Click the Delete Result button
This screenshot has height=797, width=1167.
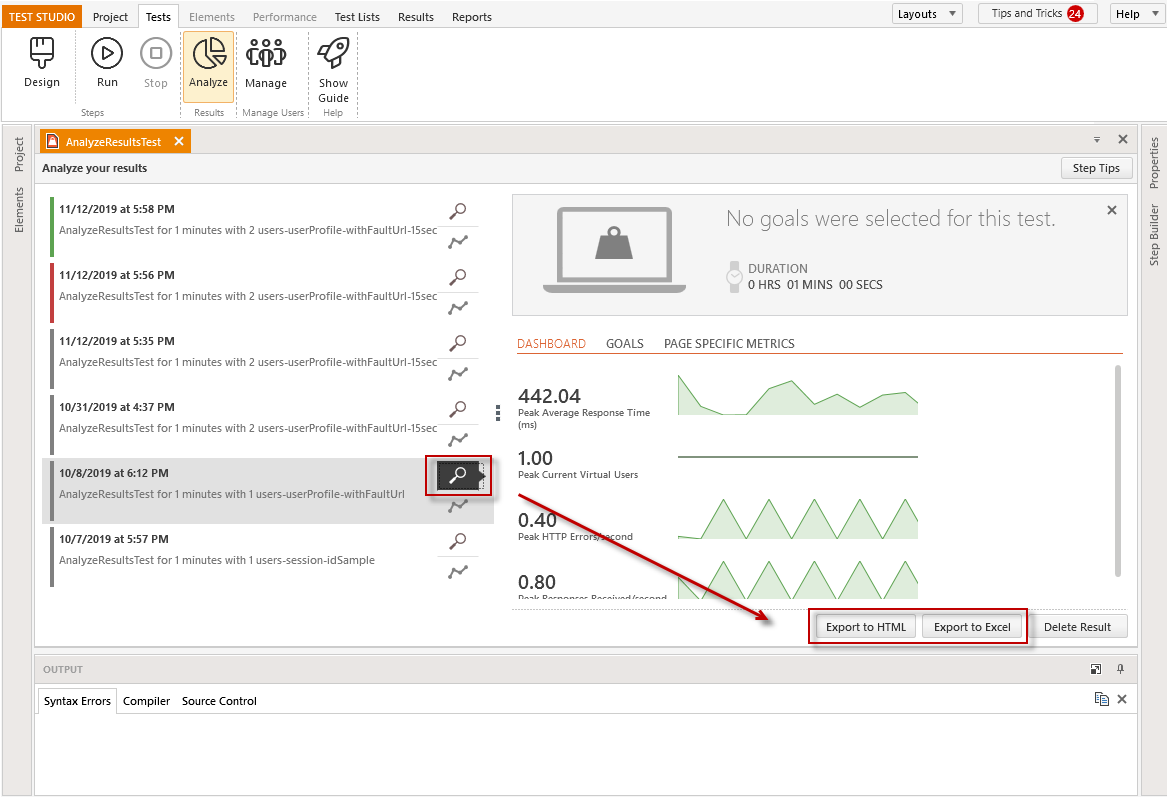click(x=1077, y=627)
